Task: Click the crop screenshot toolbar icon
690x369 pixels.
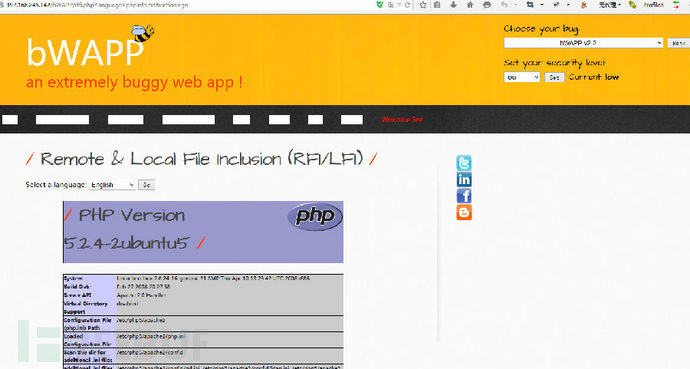Action: pos(530,5)
